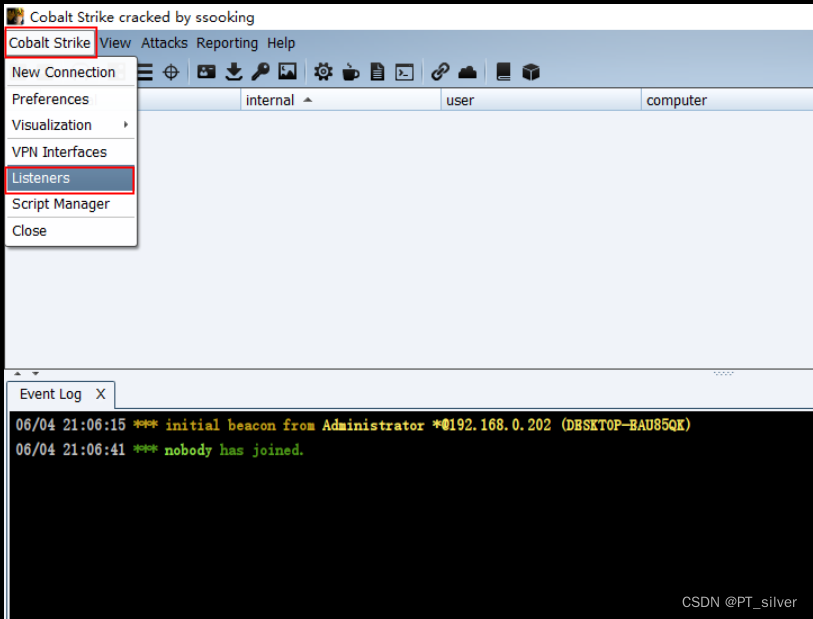Open the target table crosshair icon

click(x=171, y=72)
